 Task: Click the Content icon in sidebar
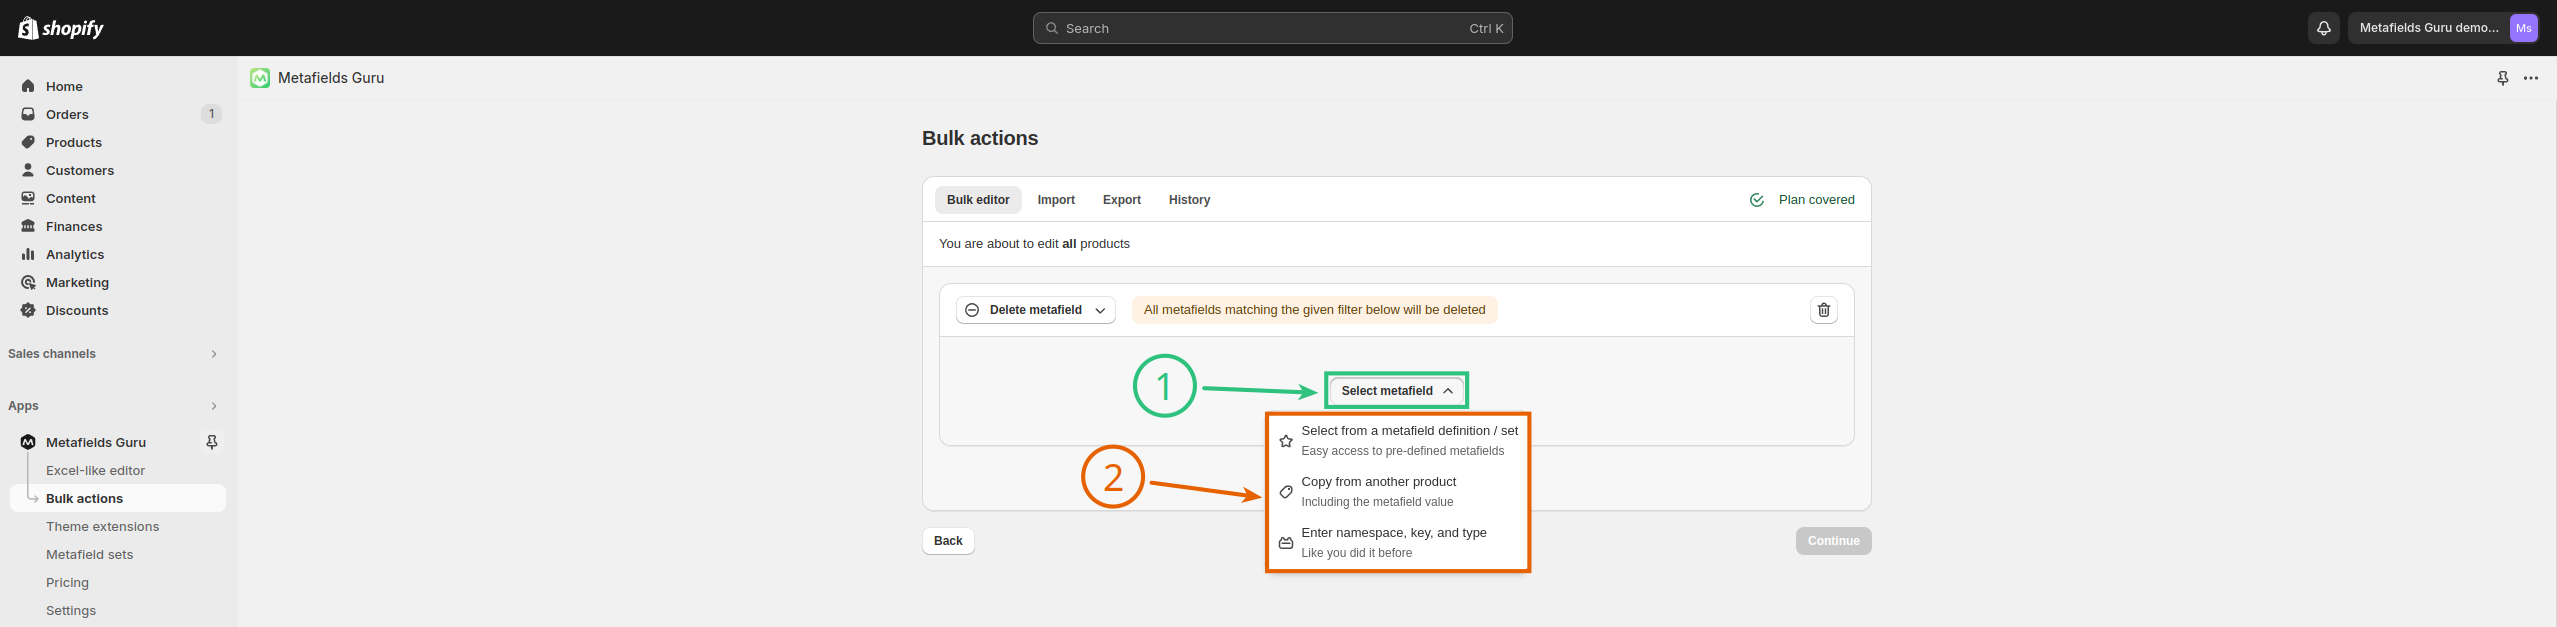coord(28,198)
